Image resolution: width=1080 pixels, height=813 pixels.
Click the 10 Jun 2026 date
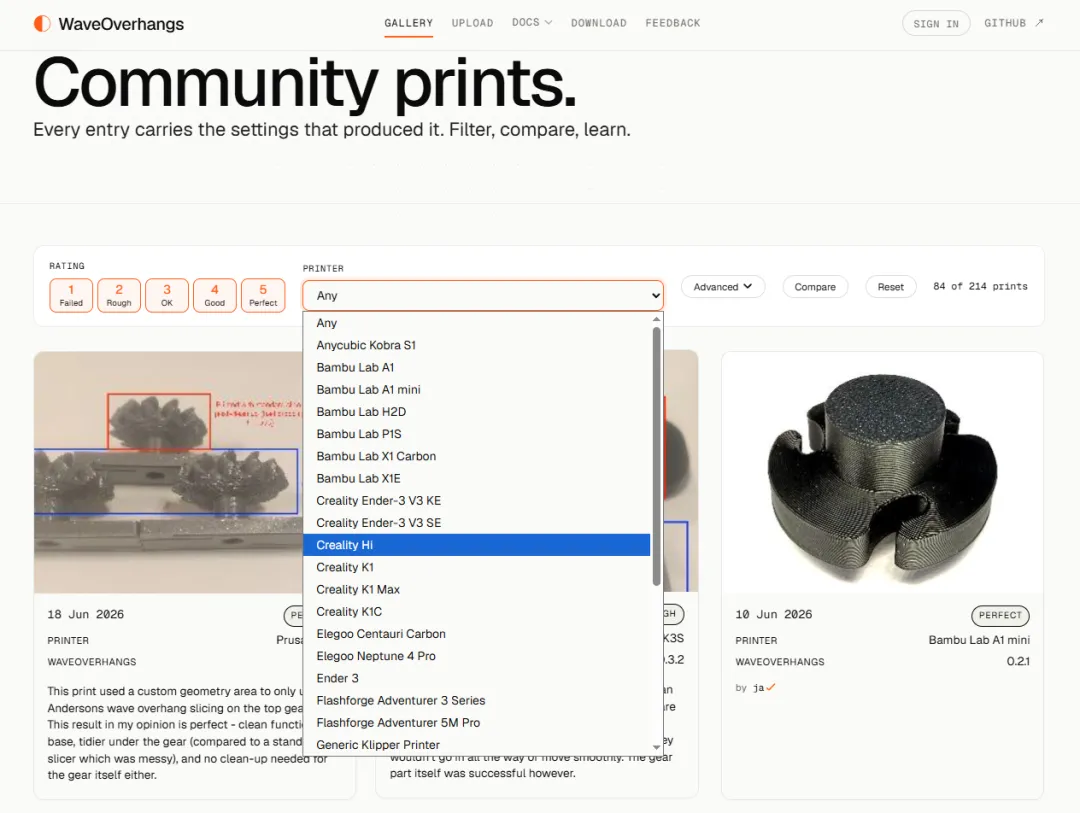click(x=773, y=614)
